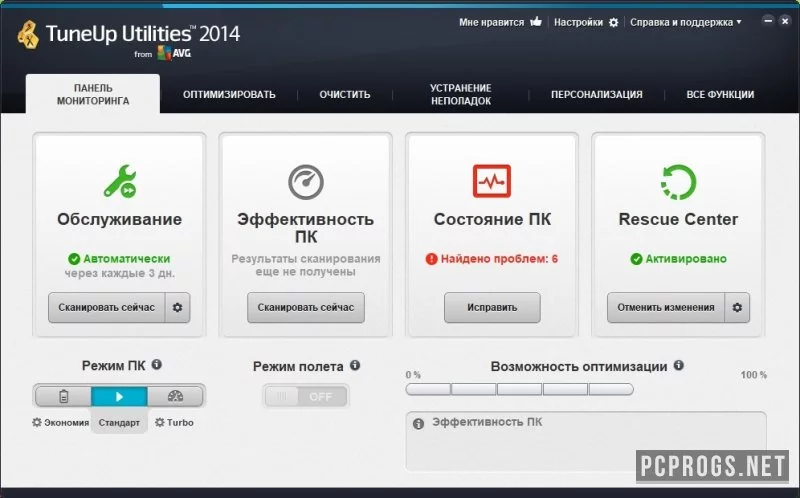Image resolution: width=800 pixels, height=498 pixels.
Task: Click the optimization potential progress bar
Action: pos(519,389)
